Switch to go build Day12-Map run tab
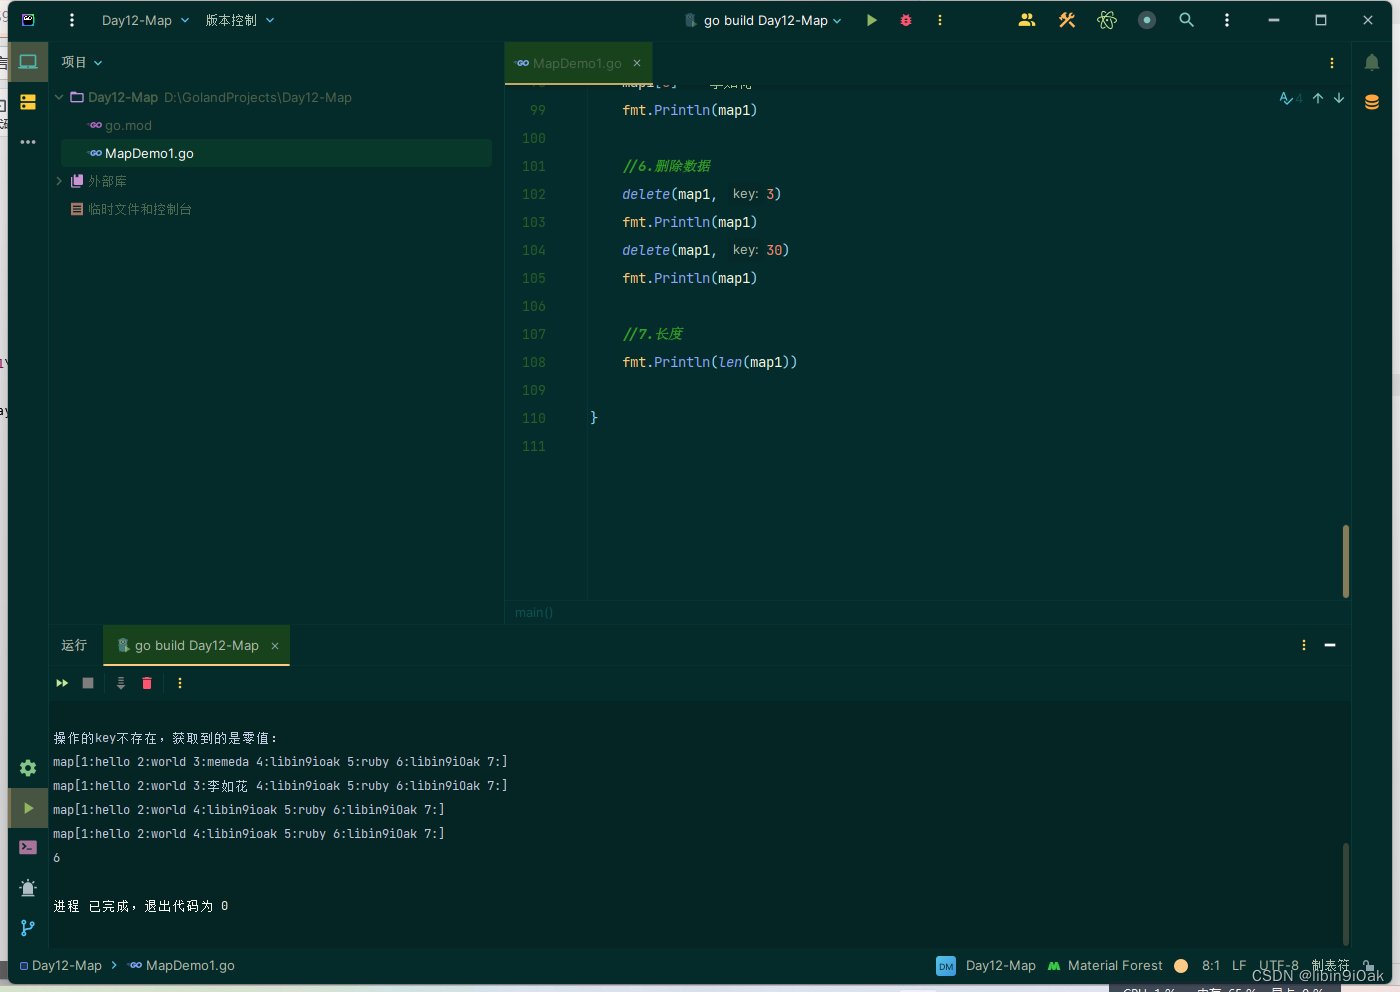This screenshot has width=1400, height=992. (196, 645)
